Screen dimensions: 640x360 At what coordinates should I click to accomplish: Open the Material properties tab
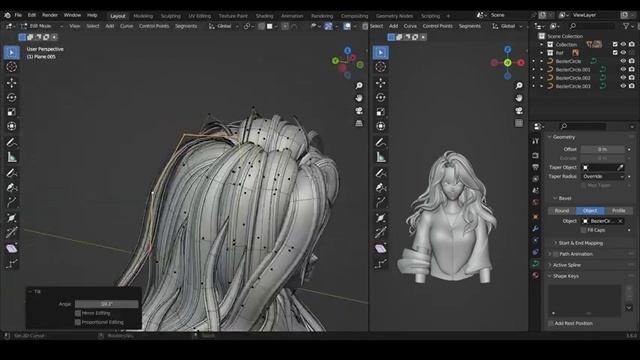coord(536,276)
